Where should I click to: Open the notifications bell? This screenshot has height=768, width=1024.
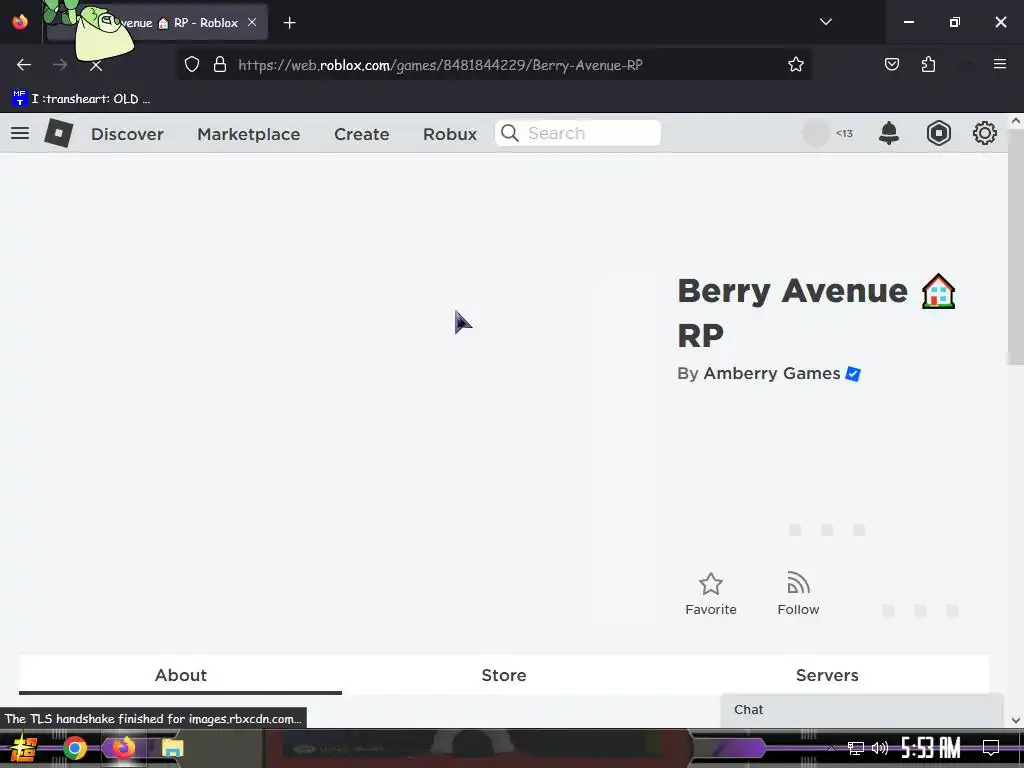(889, 133)
